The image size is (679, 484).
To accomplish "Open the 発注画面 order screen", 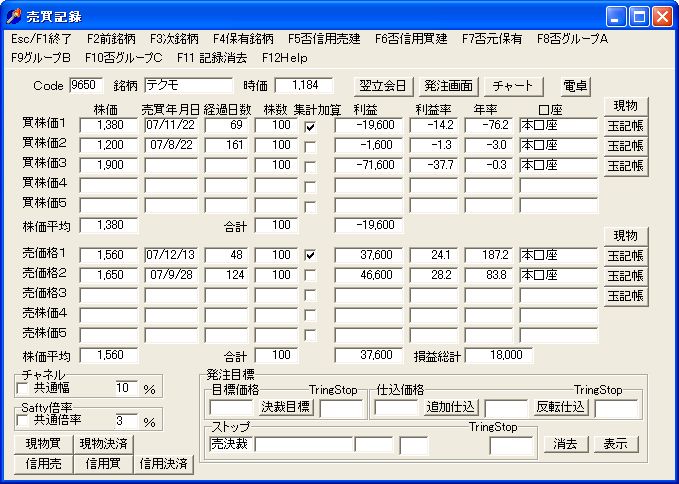I will (446, 86).
